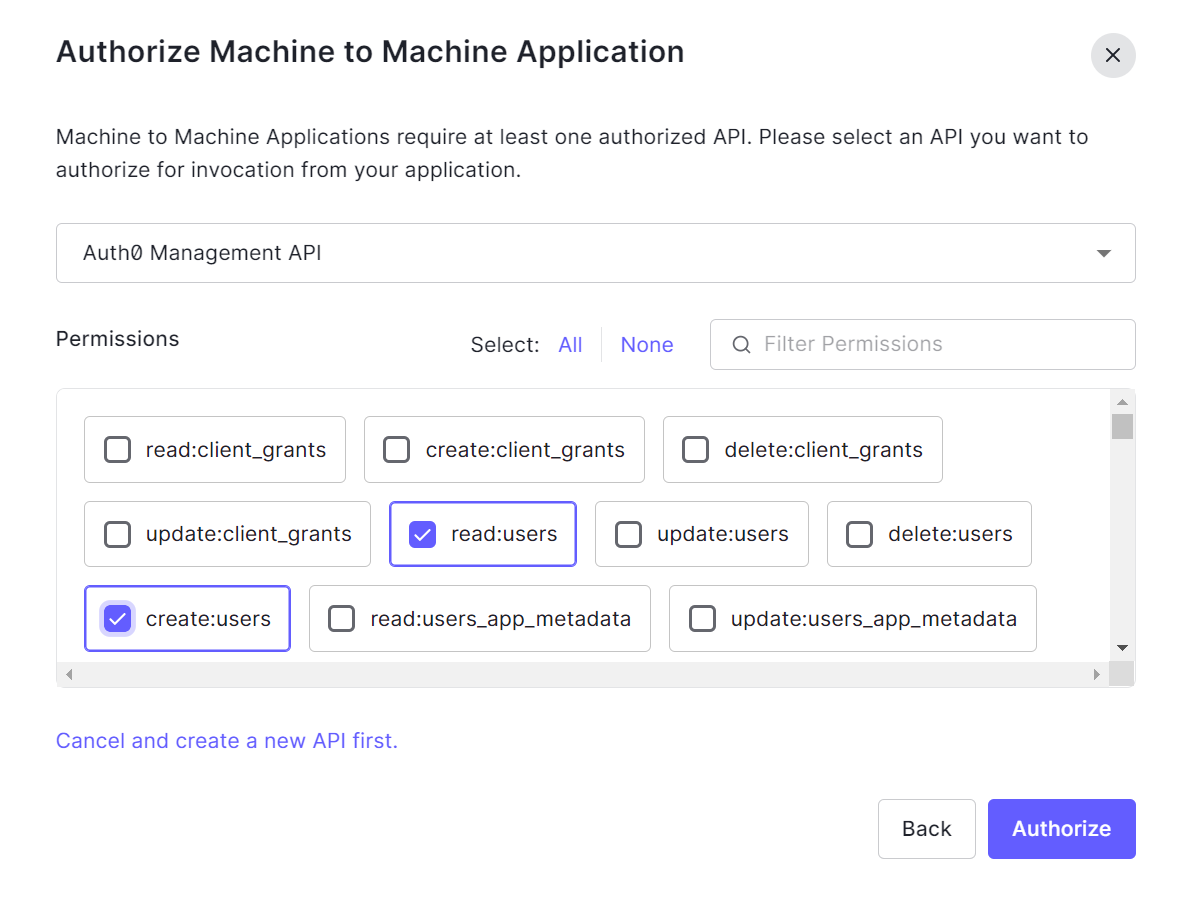Image resolution: width=1187 pixels, height=909 pixels.
Task: Click the search magnifier icon
Action: click(x=741, y=344)
